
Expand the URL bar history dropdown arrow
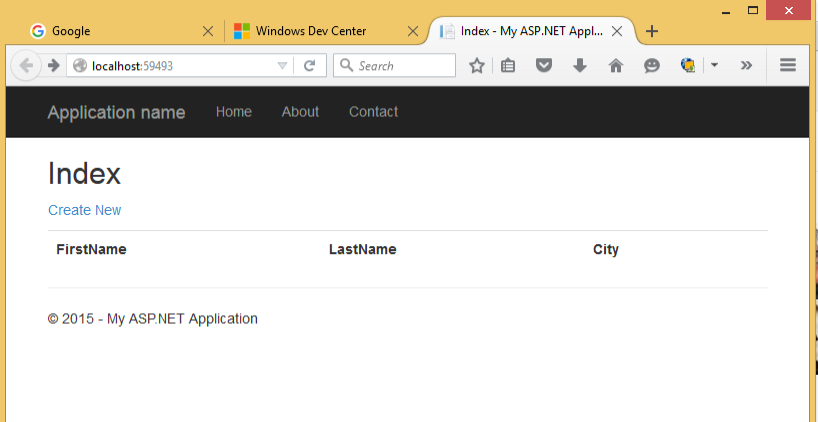click(x=282, y=66)
